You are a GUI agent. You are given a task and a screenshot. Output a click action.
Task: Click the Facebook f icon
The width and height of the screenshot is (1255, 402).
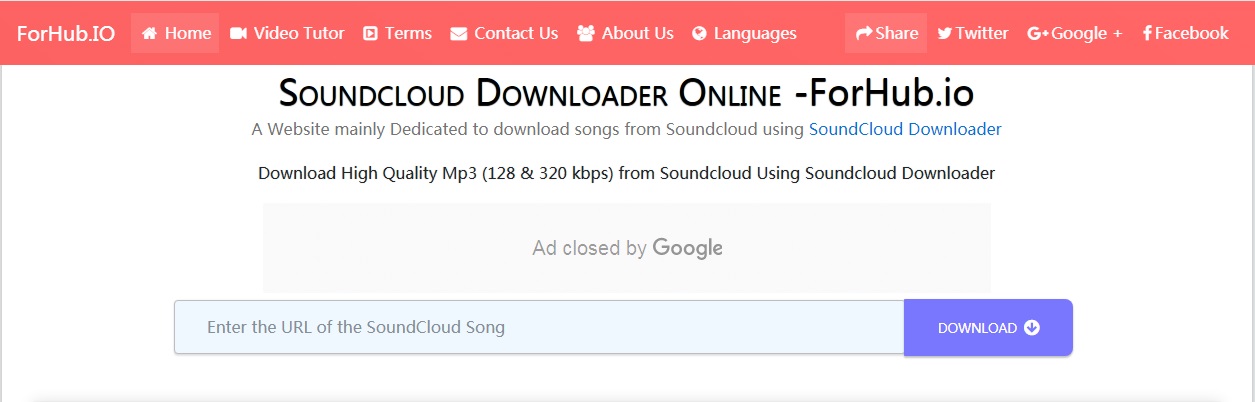pos(1147,33)
